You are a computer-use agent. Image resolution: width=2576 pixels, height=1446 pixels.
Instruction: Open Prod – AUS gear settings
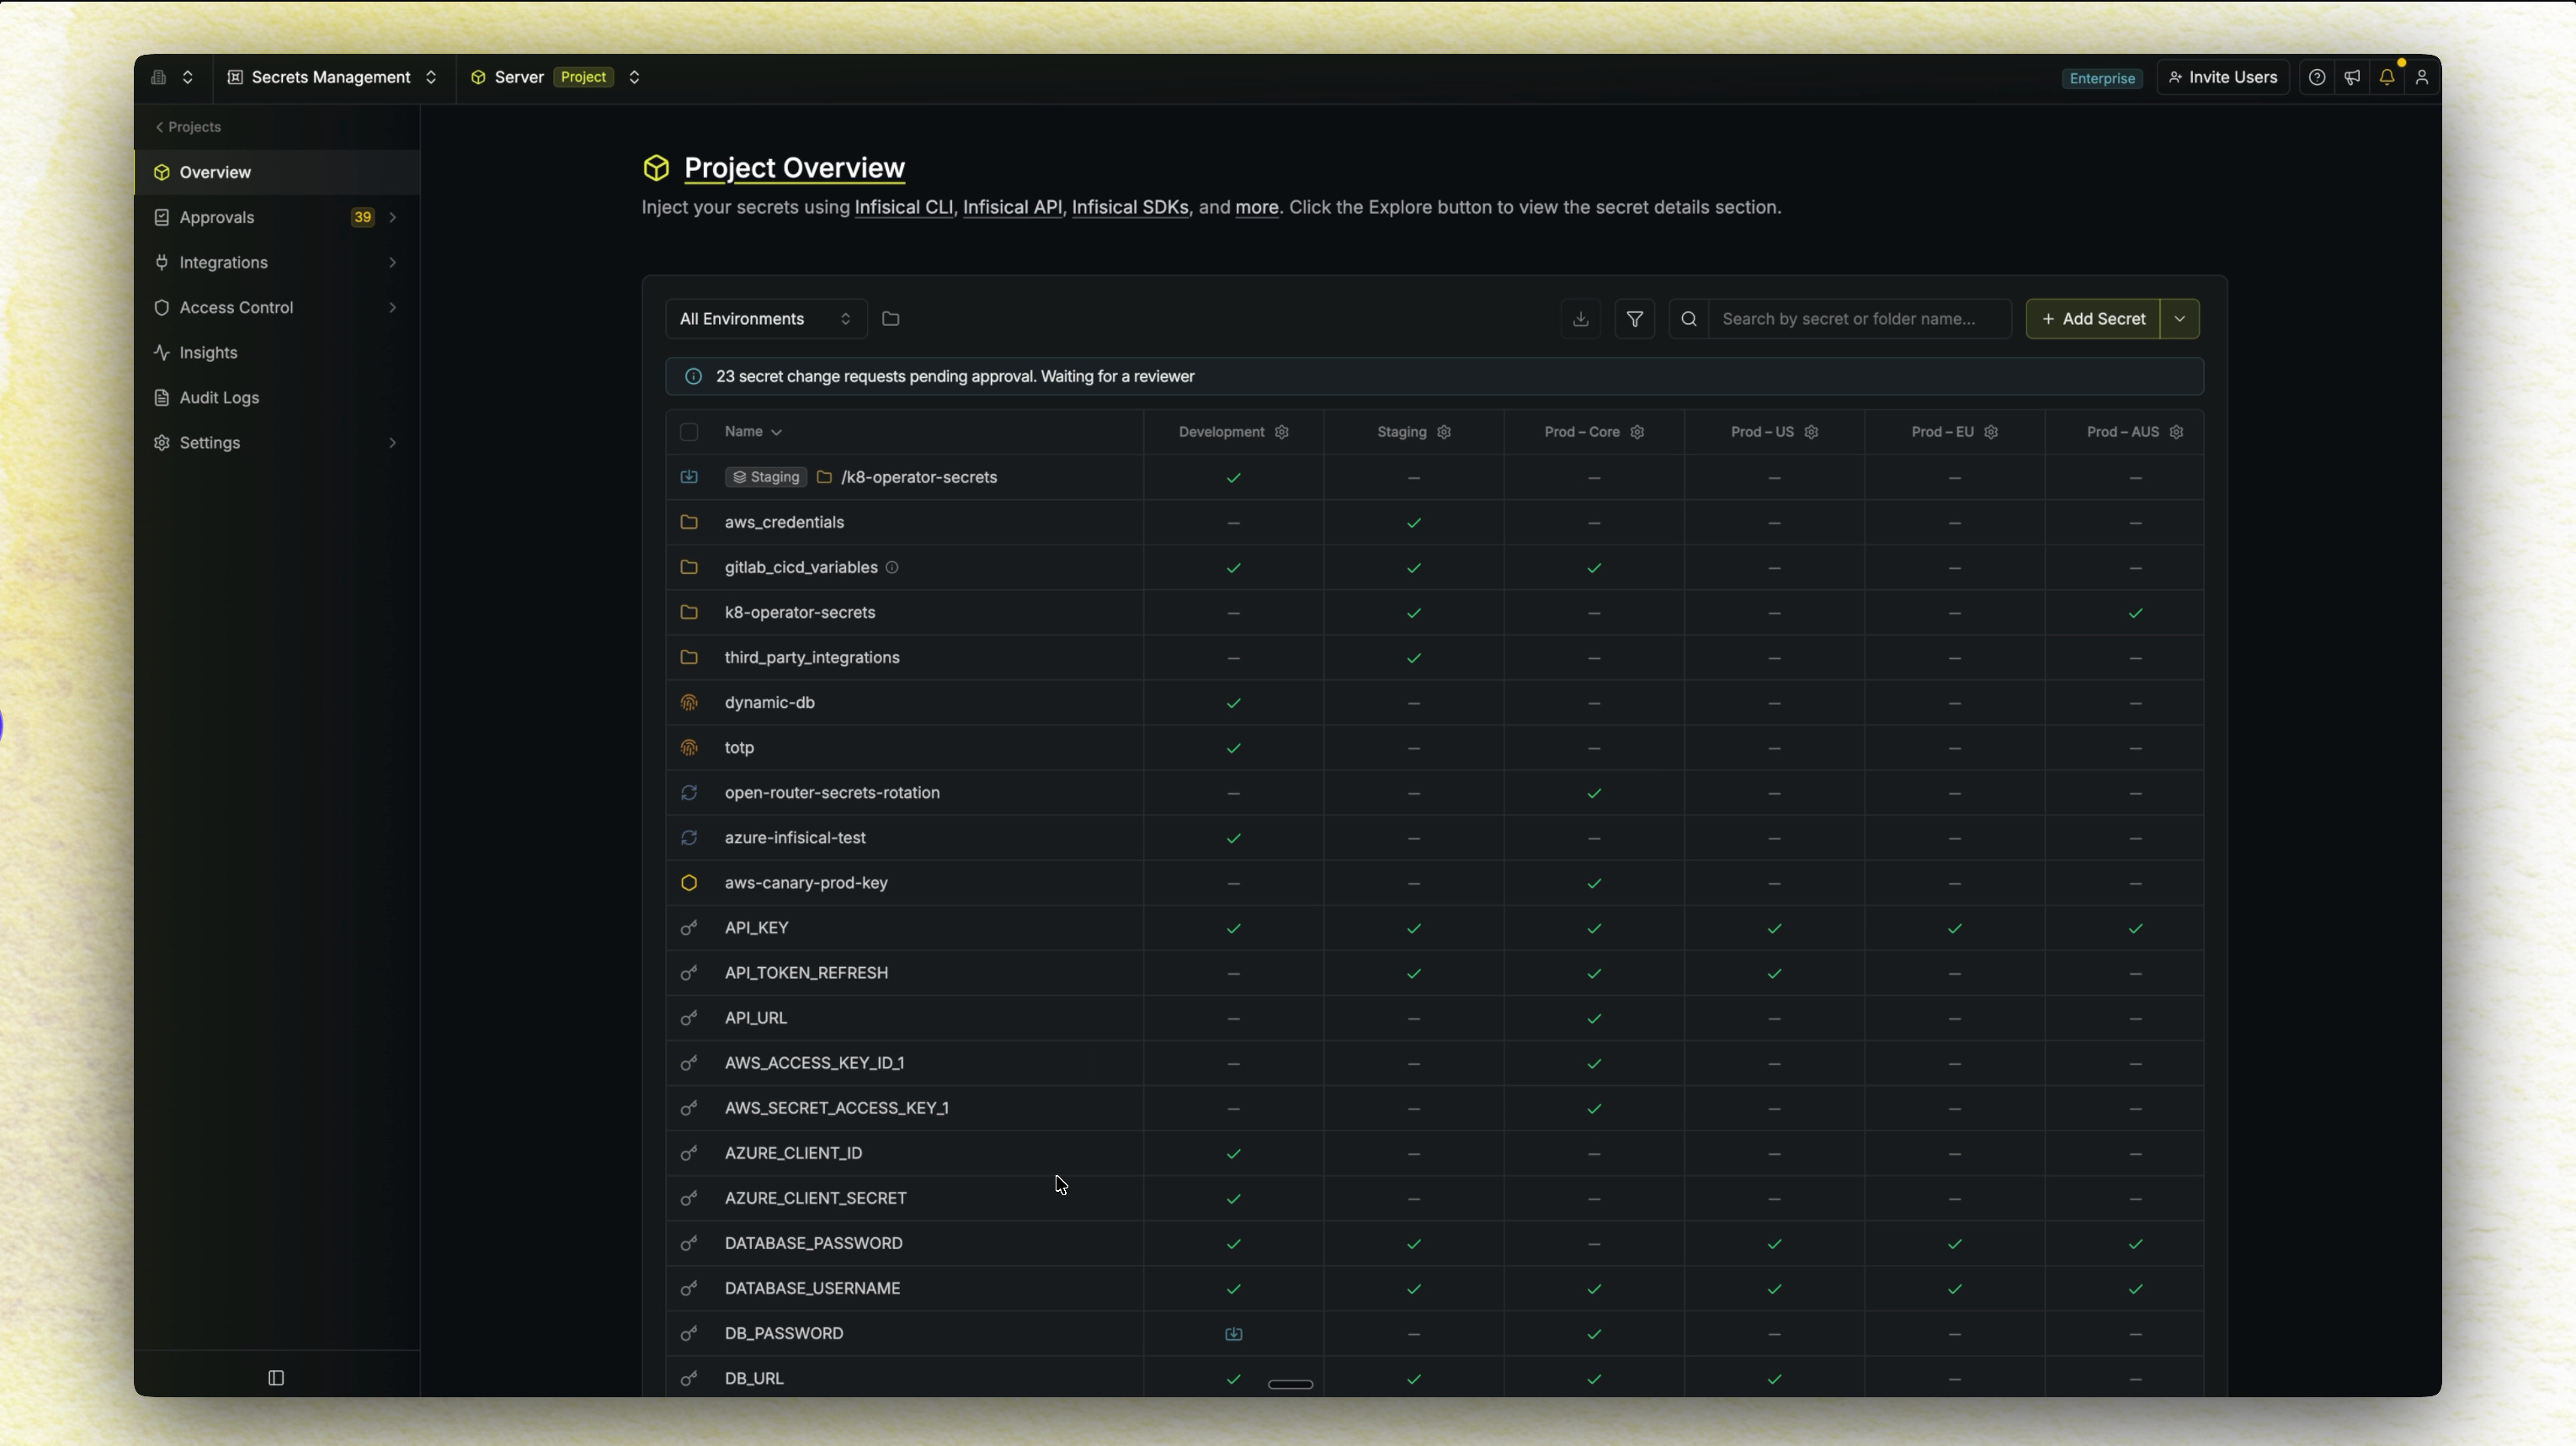tap(2176, 432)
